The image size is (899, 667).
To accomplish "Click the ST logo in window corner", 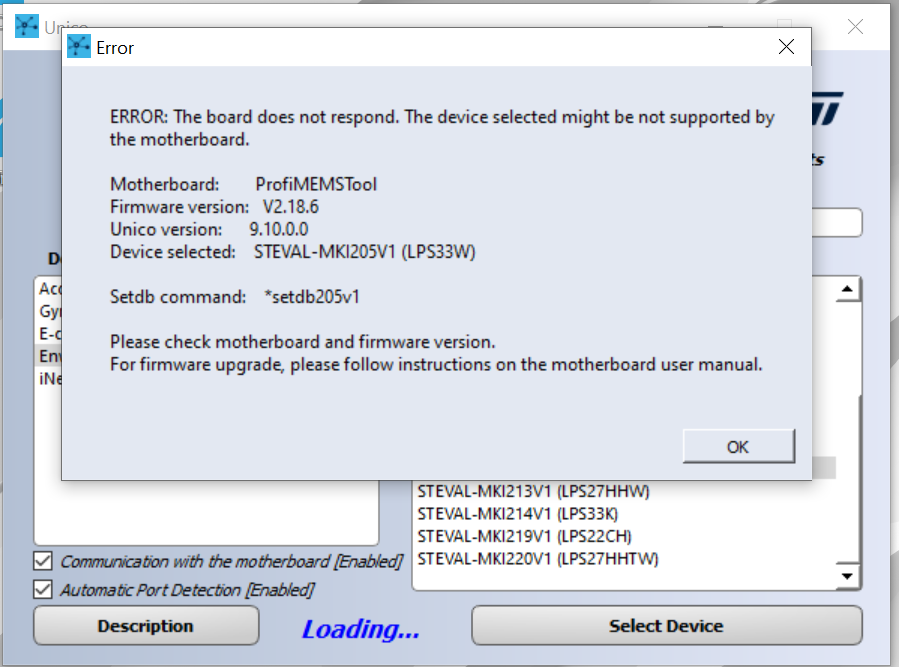I will pos(827,108).
